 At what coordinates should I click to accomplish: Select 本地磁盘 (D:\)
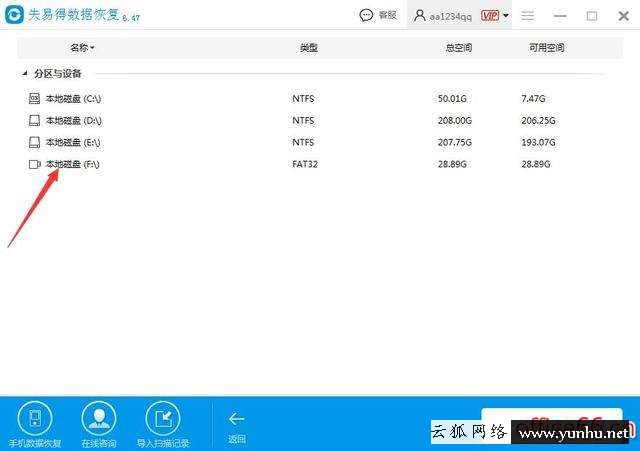73,120
